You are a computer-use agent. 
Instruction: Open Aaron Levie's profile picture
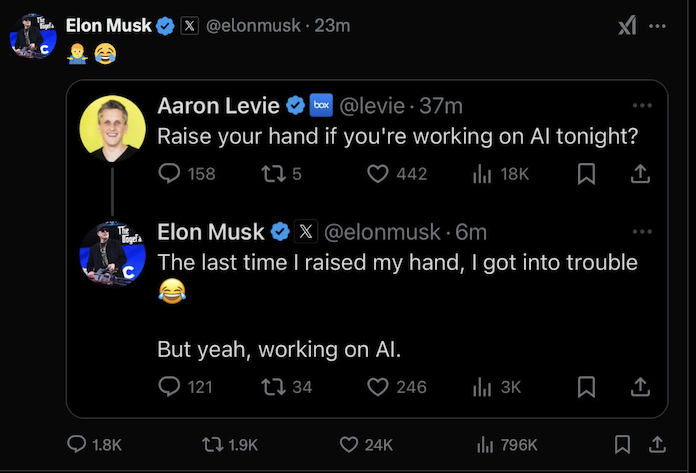coord(112,128)
